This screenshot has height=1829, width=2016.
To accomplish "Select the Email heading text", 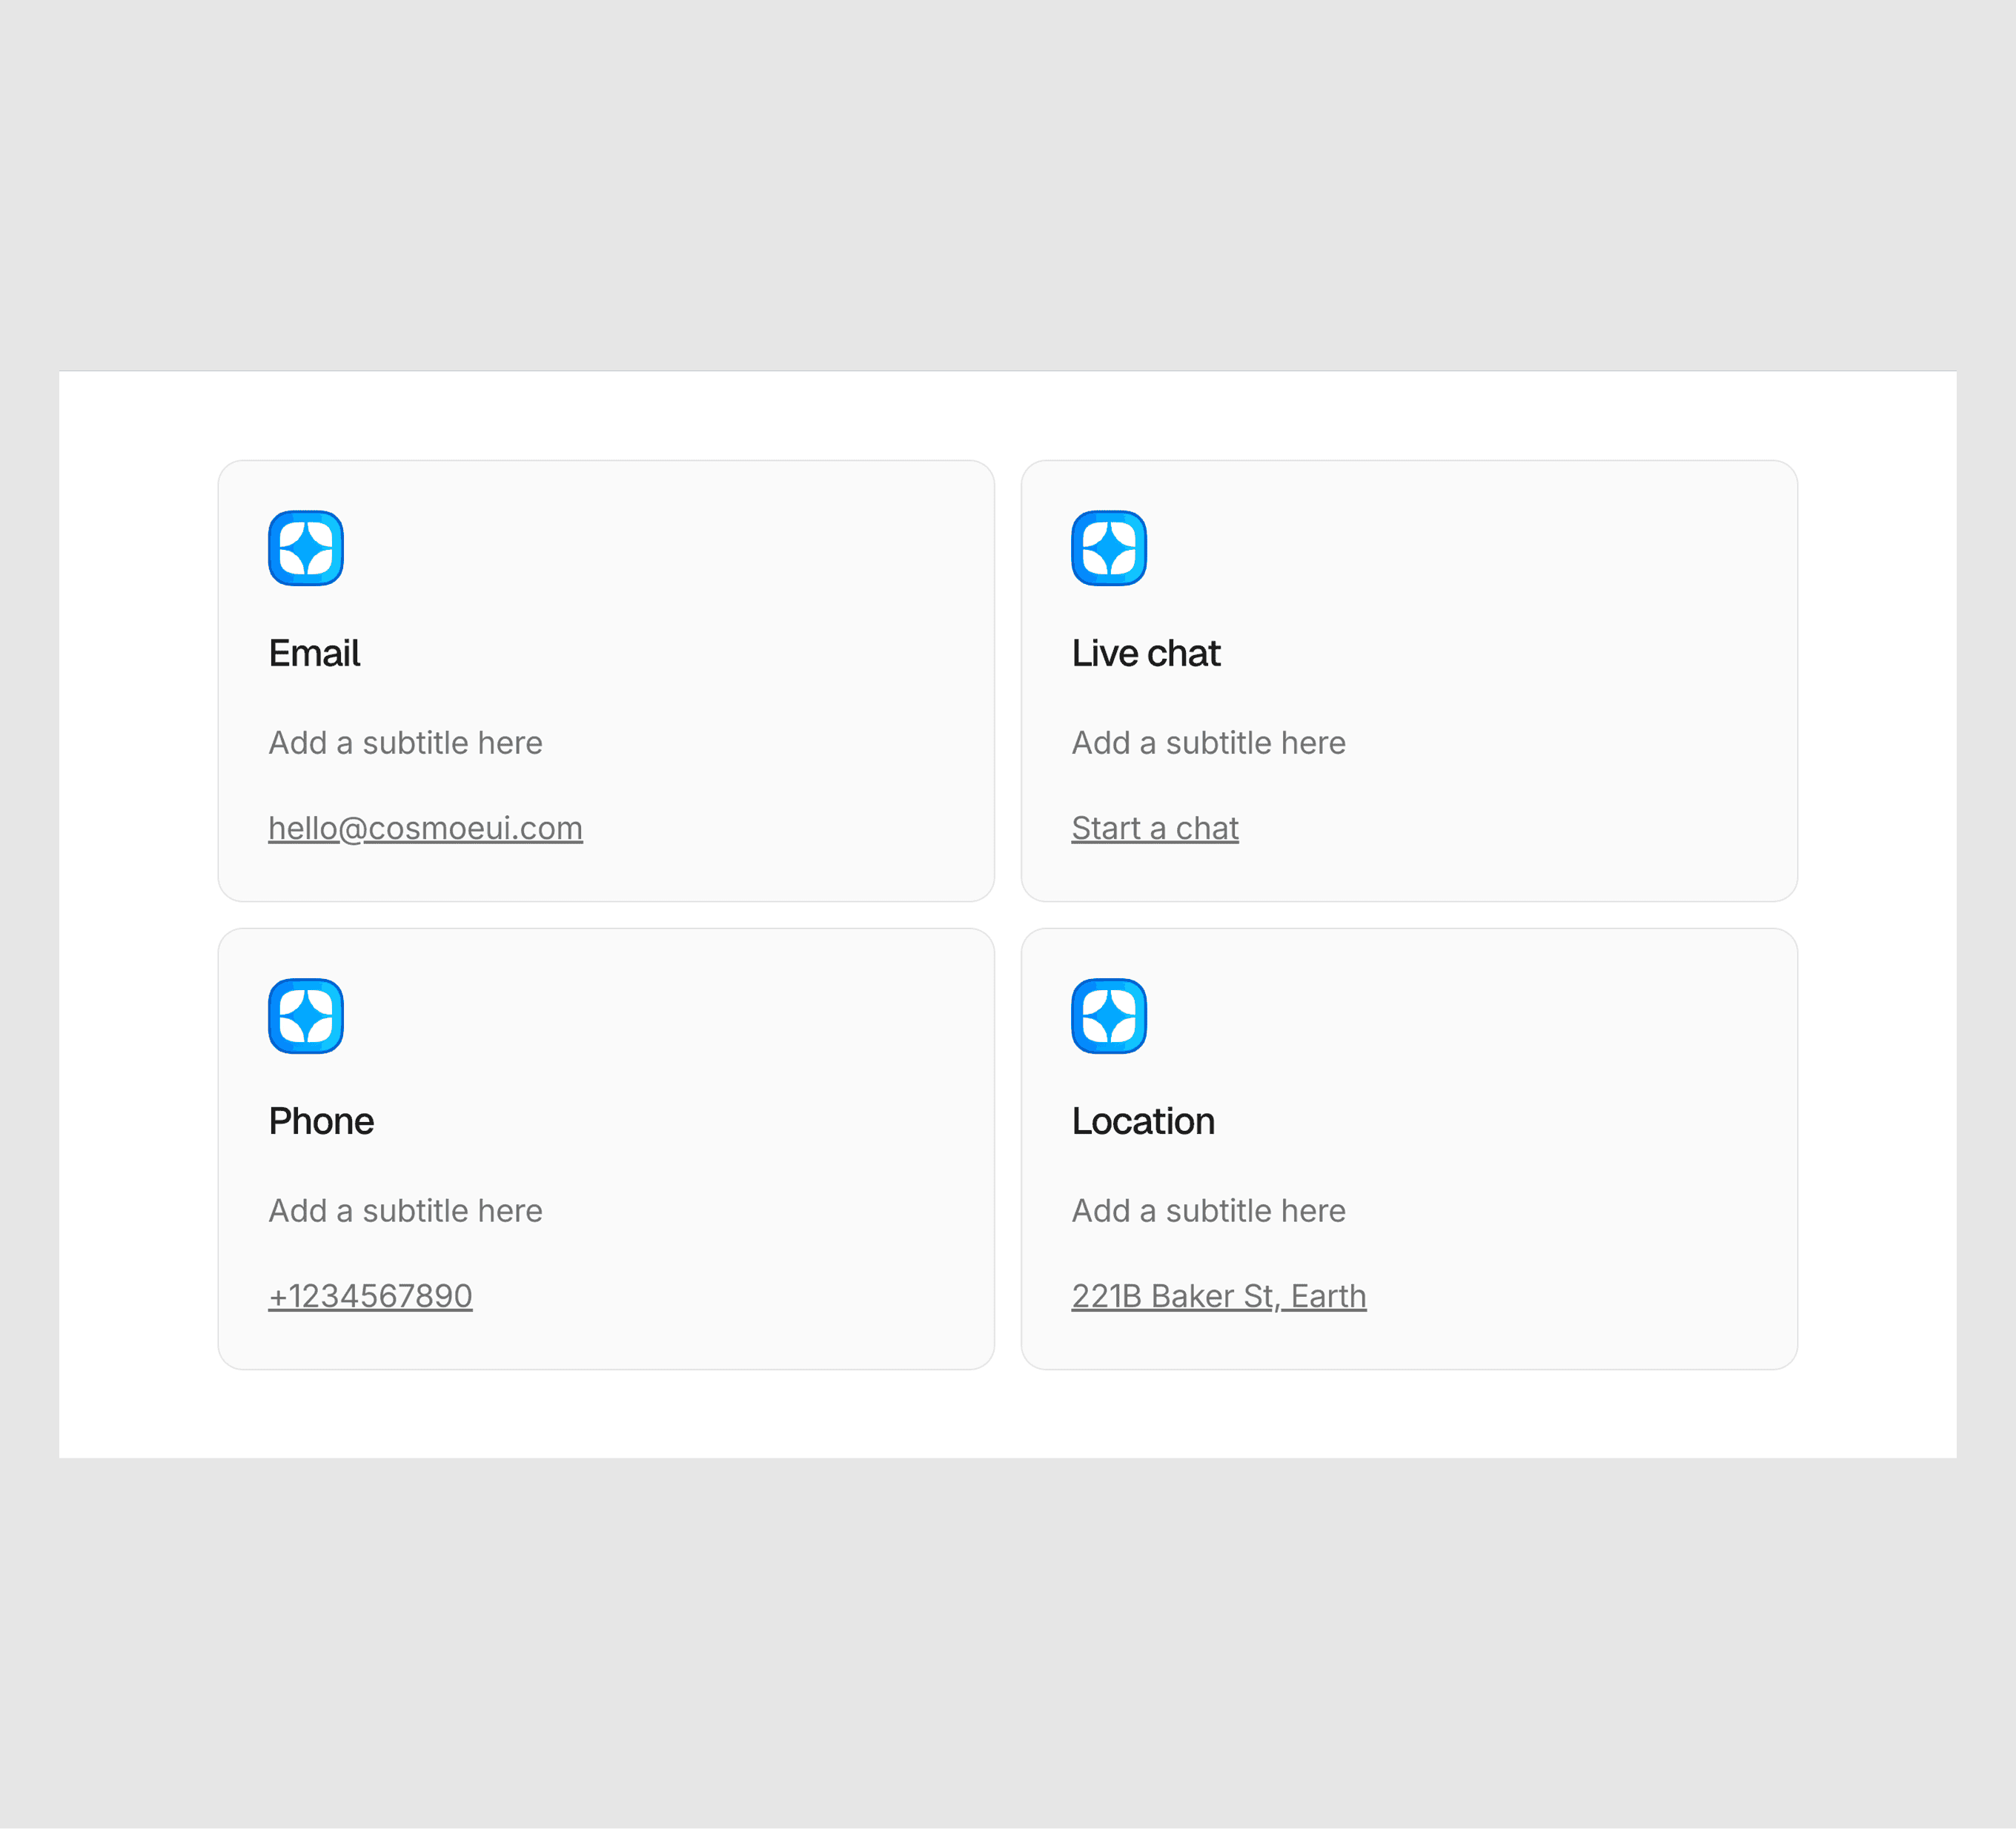I will pos(314,653).
